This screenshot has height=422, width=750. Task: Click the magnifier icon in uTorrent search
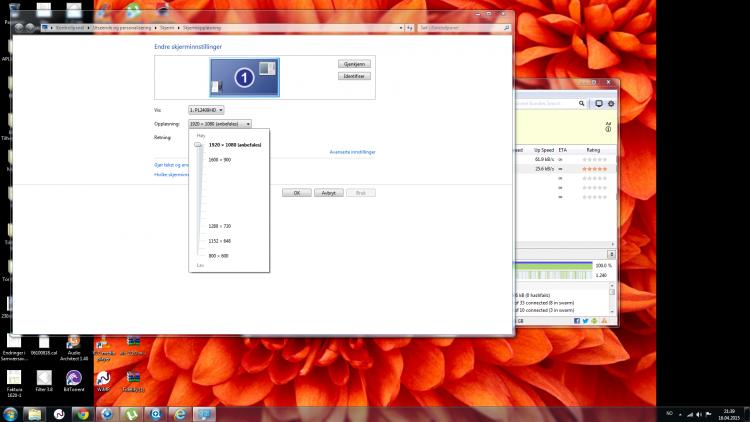pos(582,103)
